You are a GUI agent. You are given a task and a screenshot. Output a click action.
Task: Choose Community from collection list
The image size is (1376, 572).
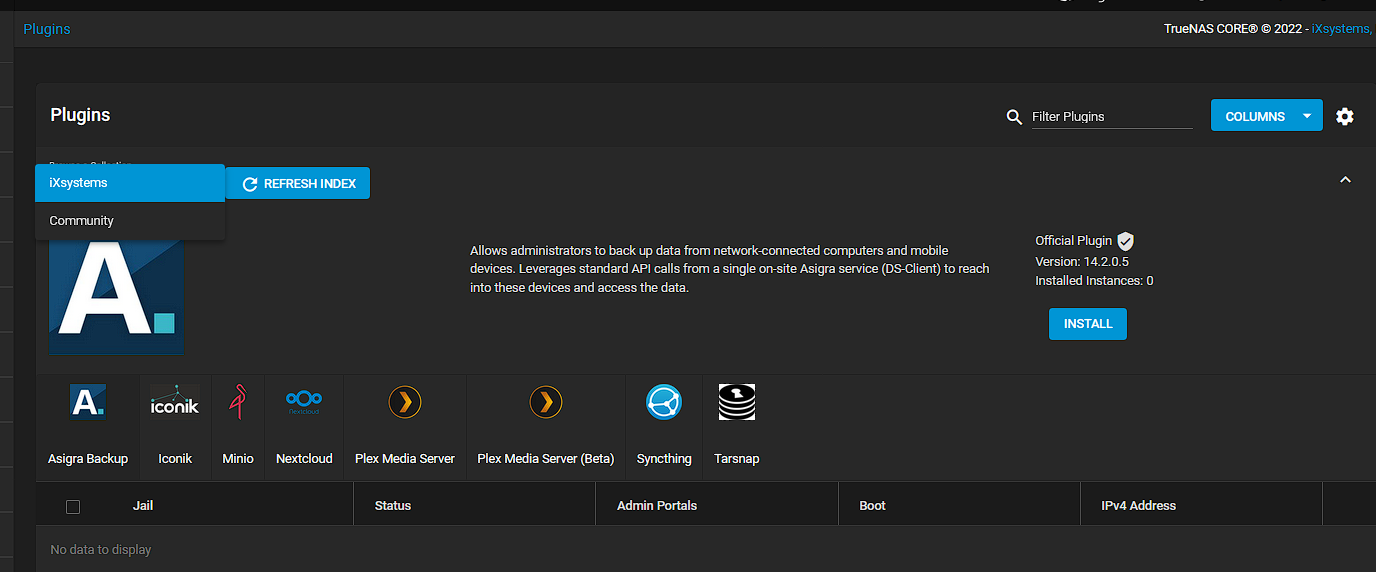click(x=130, y=221)
